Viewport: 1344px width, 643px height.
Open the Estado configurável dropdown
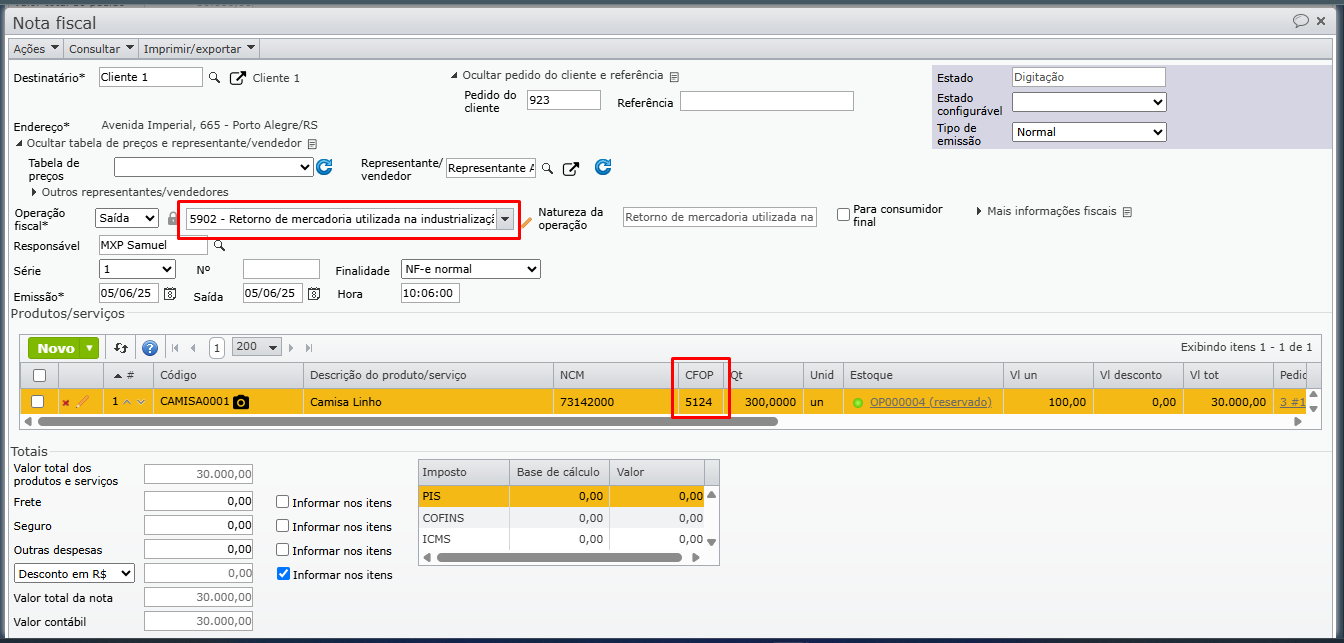1089,102
